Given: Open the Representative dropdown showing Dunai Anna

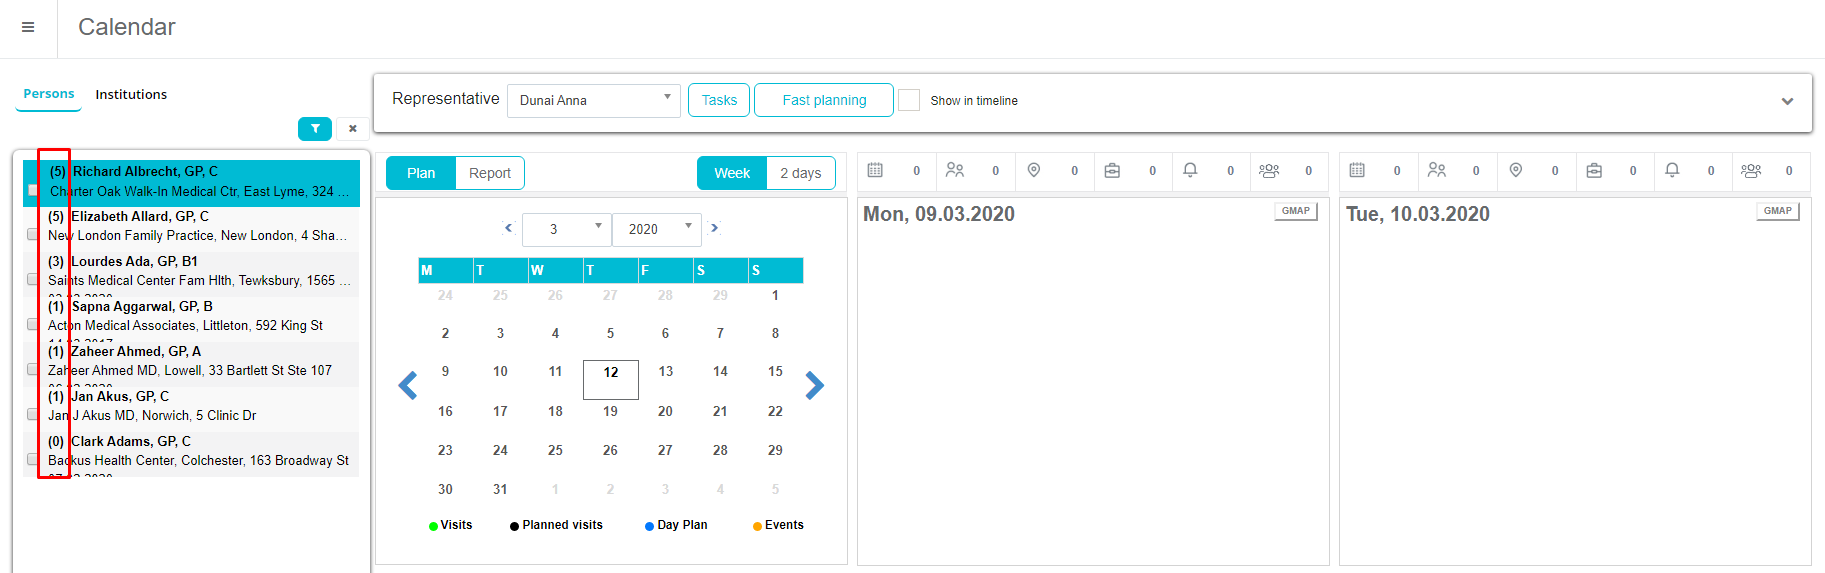Looking at the screenshot, I should [594, 100].
